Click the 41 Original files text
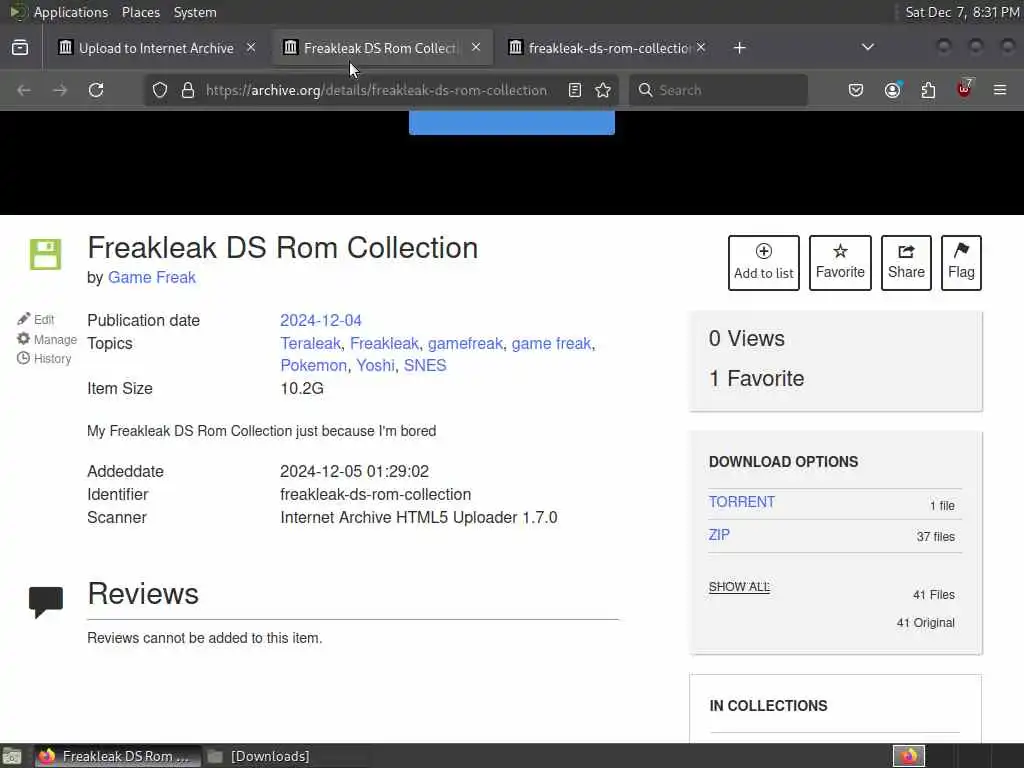The image size is (1024, 768). coord(925,623)
